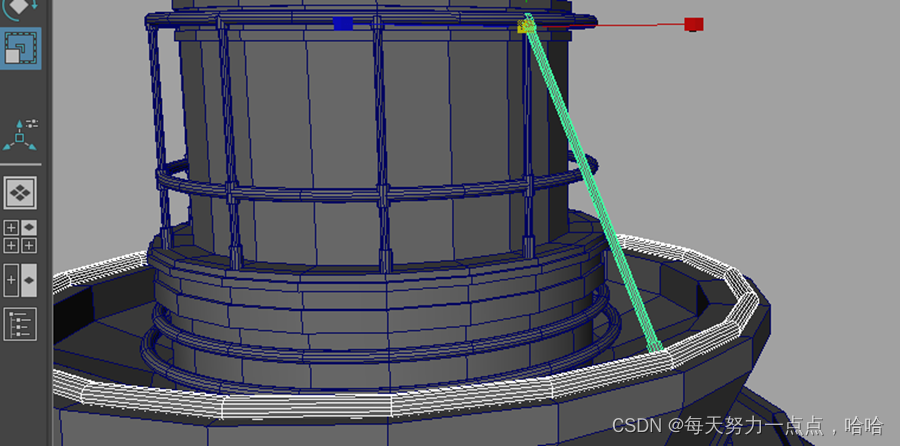
Task: Switch to two-pane side-by-side layout
Action: pos(20,280)
